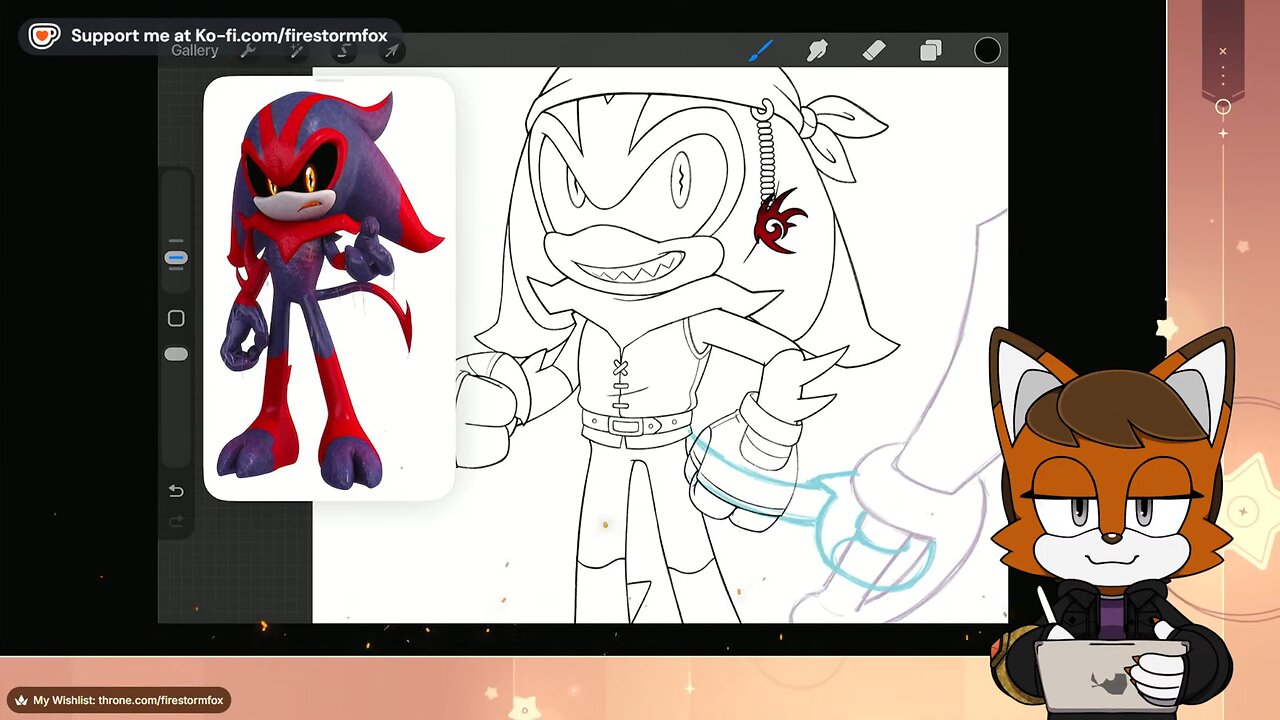The image size is (1280, 720).
Task: Open the black color picker circle
Action: [x=987, y=51]
